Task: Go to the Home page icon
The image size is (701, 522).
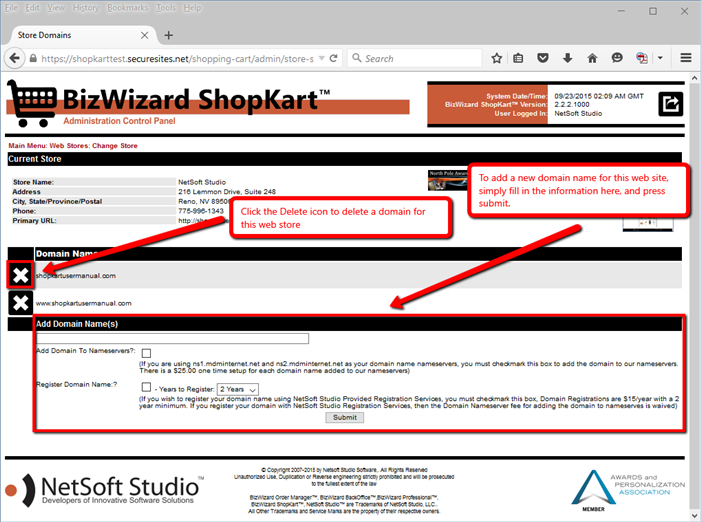Action: 592,58
